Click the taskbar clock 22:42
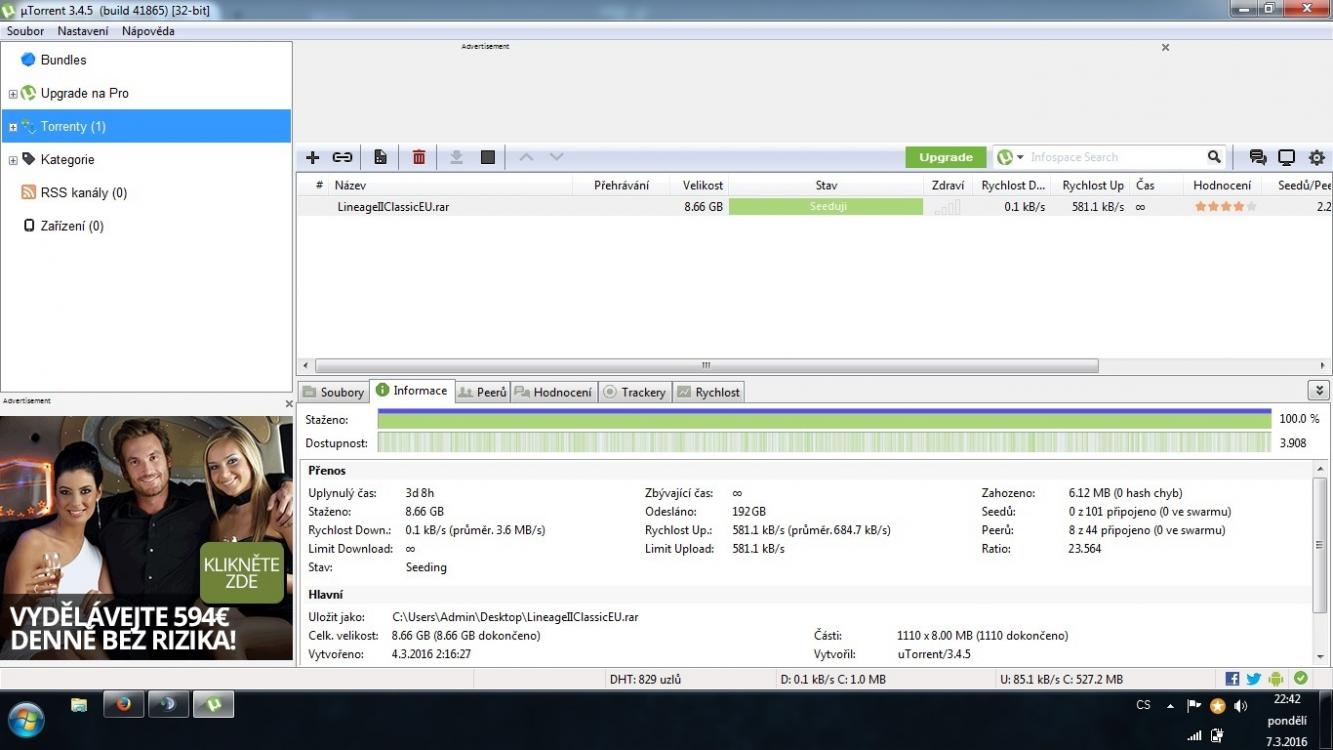The height and width of the screenshot is (750, 1333). click(x=1287, y=699)
